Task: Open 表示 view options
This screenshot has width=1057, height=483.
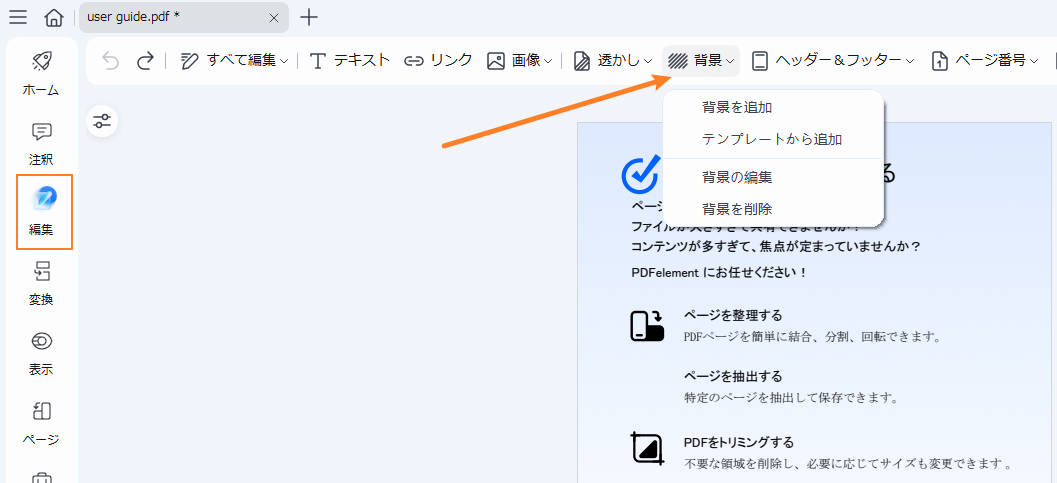Action: click(x=41, y=354)
